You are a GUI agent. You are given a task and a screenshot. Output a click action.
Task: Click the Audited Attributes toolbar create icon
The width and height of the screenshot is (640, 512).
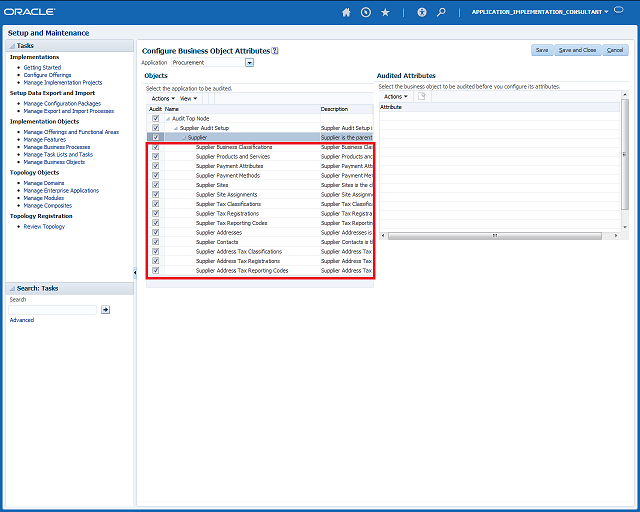[x=422, y=96]
